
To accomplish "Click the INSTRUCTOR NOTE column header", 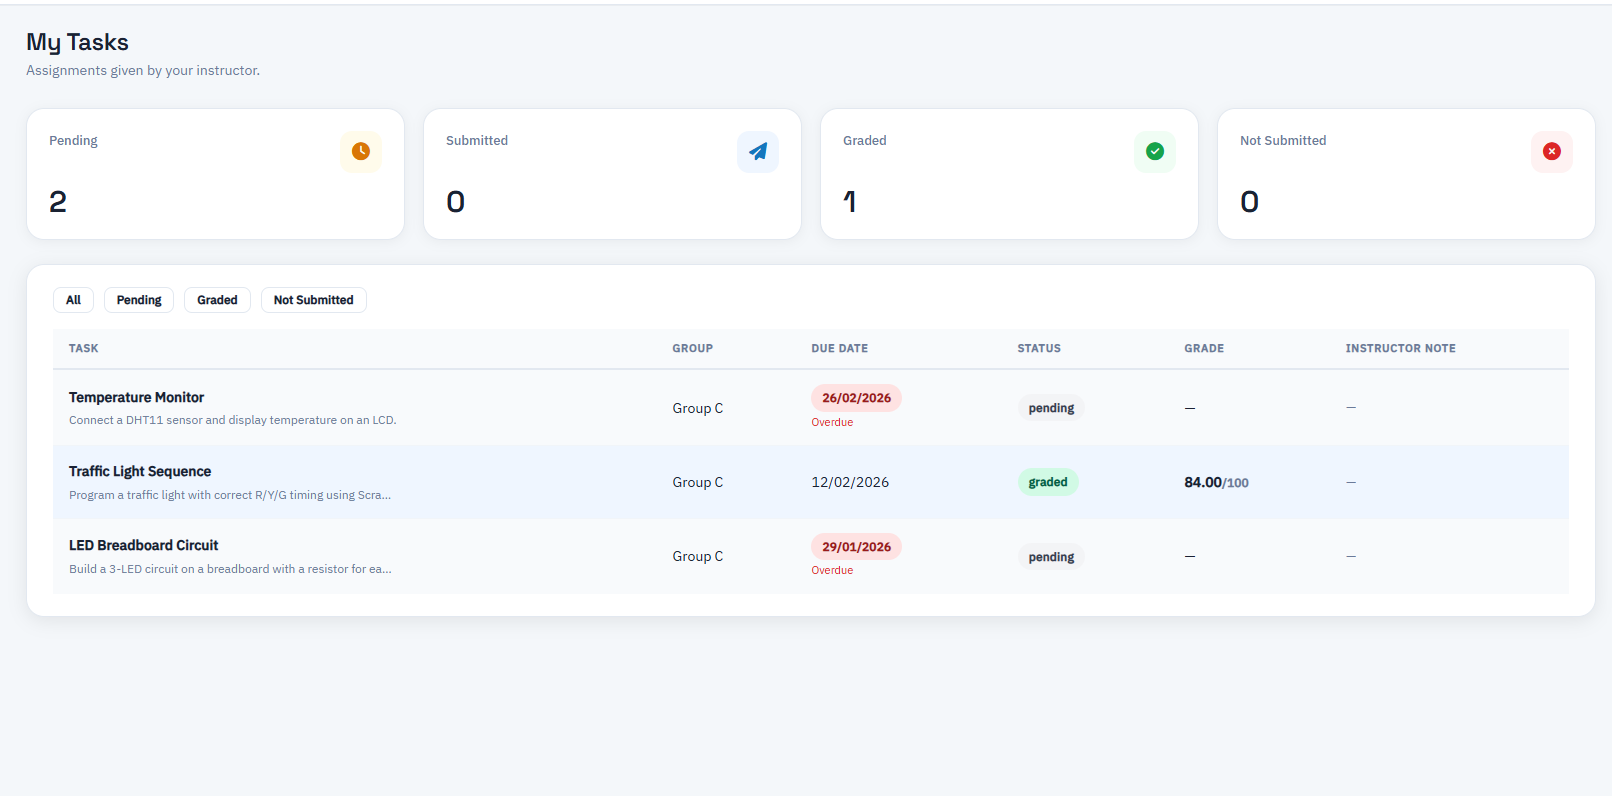I will 1400,348.
